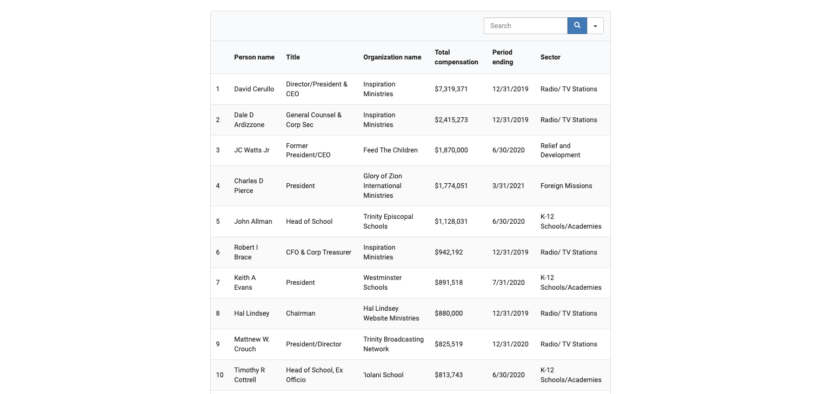Click the $825,519 compensation value
Viewport: 820px width, 394px height.
(x=449, y=344)
